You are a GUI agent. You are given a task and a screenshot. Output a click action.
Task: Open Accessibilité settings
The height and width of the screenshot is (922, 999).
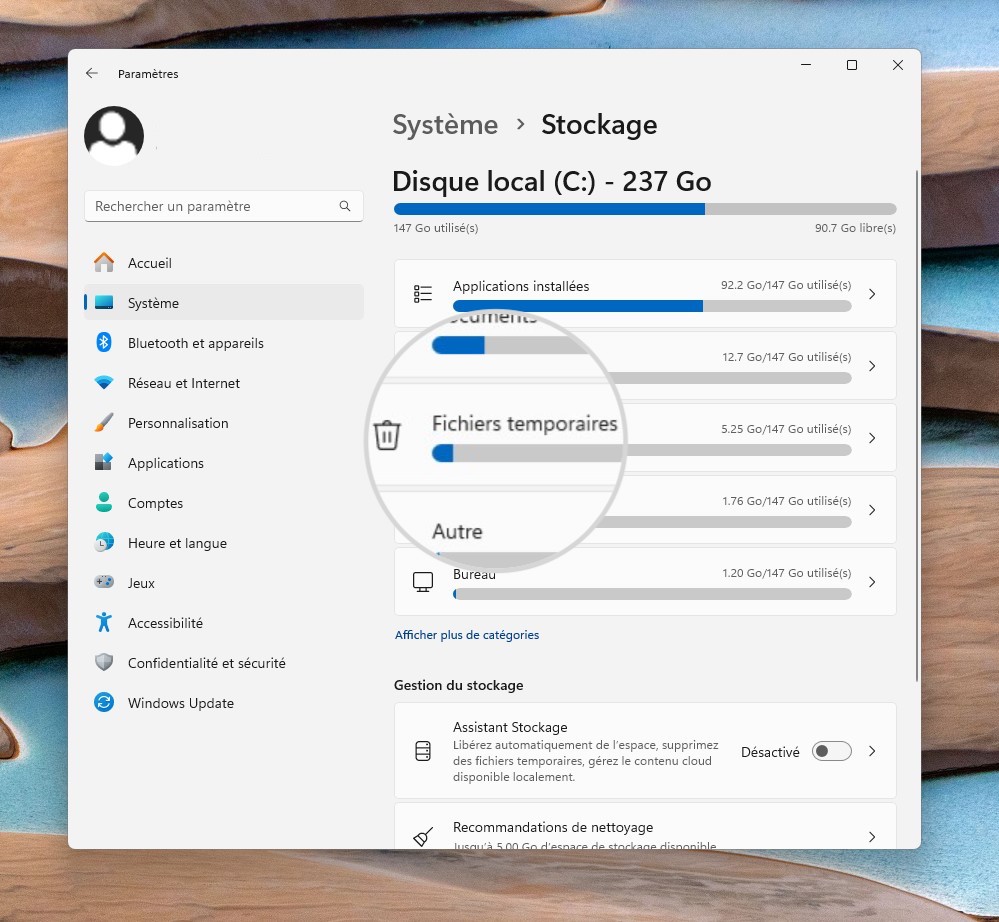[224, 622]
